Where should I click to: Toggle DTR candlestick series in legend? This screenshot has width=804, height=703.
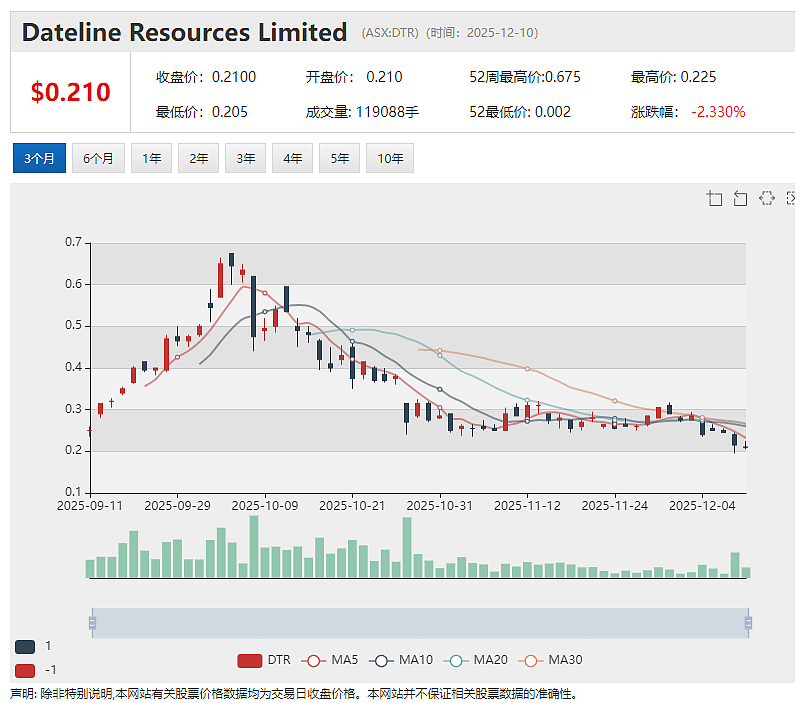(264, 660)
